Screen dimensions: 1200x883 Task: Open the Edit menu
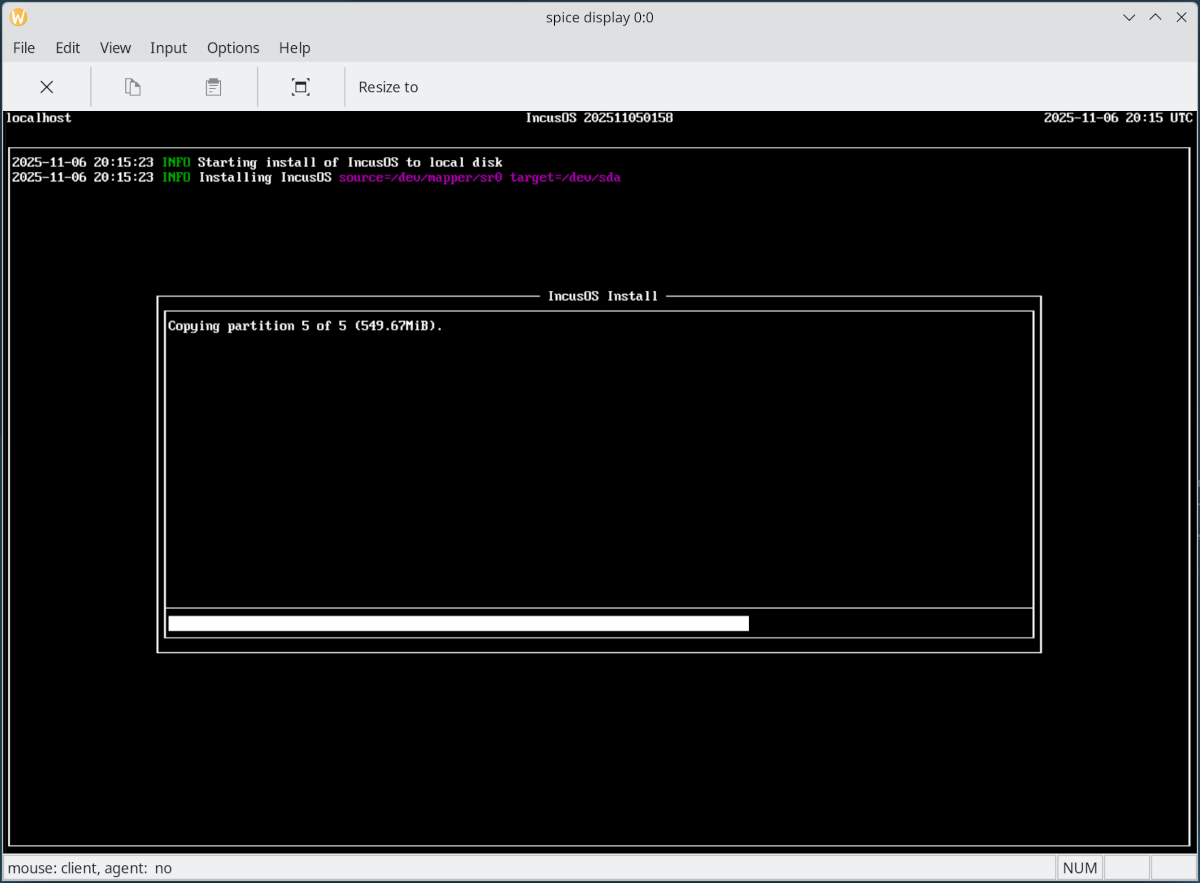[x=67, y=47]
